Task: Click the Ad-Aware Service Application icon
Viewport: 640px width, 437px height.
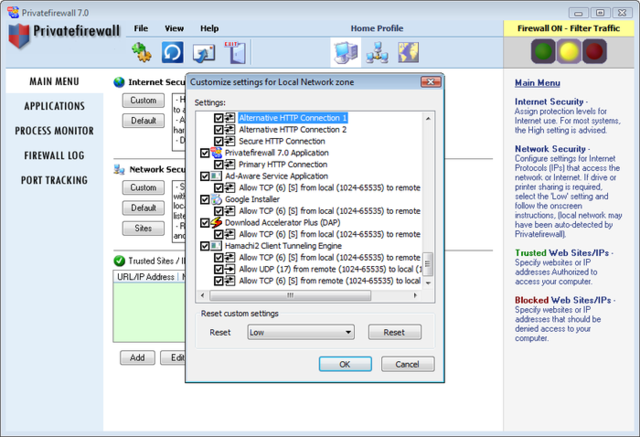Action: (216, 176)
